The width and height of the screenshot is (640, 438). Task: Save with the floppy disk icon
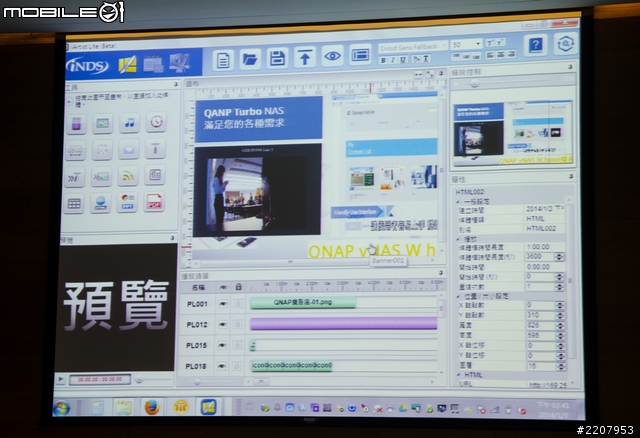click(277, 58)
